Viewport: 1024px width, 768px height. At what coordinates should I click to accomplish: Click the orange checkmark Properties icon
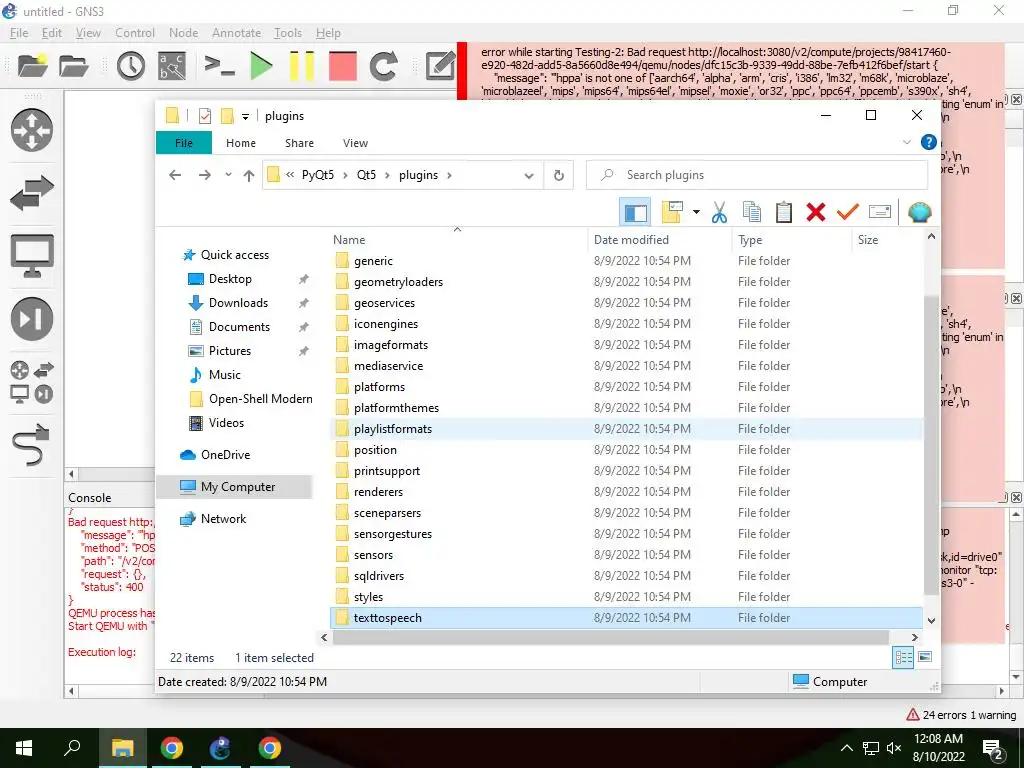tap(848, 212)
